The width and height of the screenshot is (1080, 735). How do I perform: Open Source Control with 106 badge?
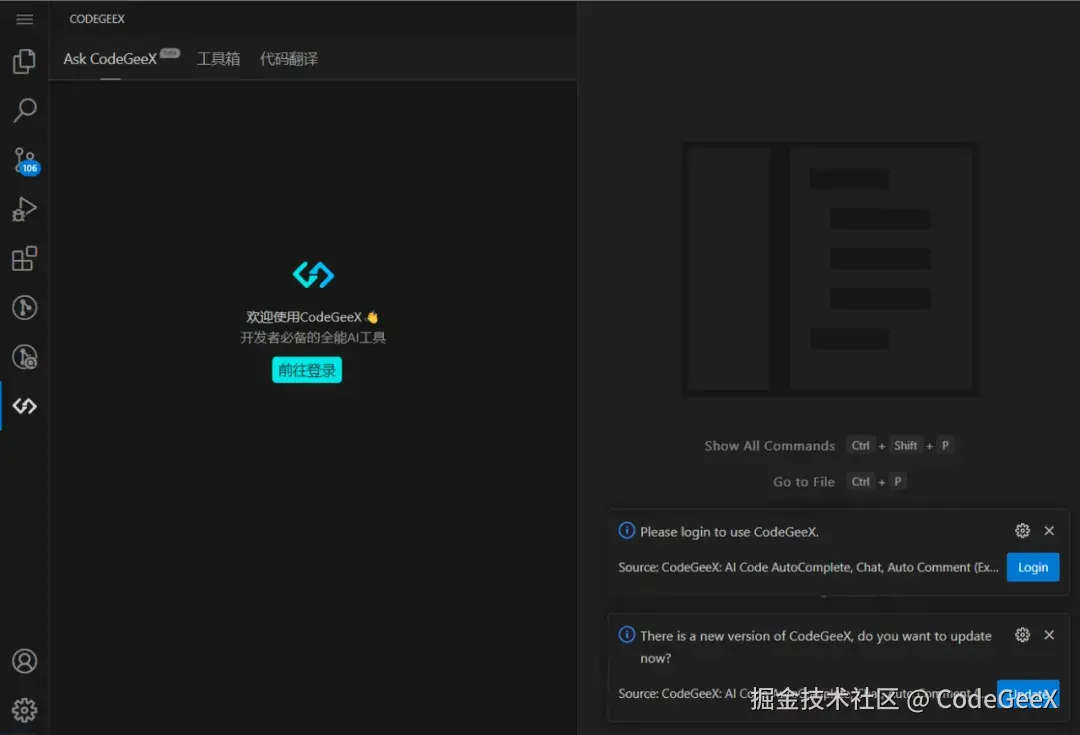(x=25, y=161)
